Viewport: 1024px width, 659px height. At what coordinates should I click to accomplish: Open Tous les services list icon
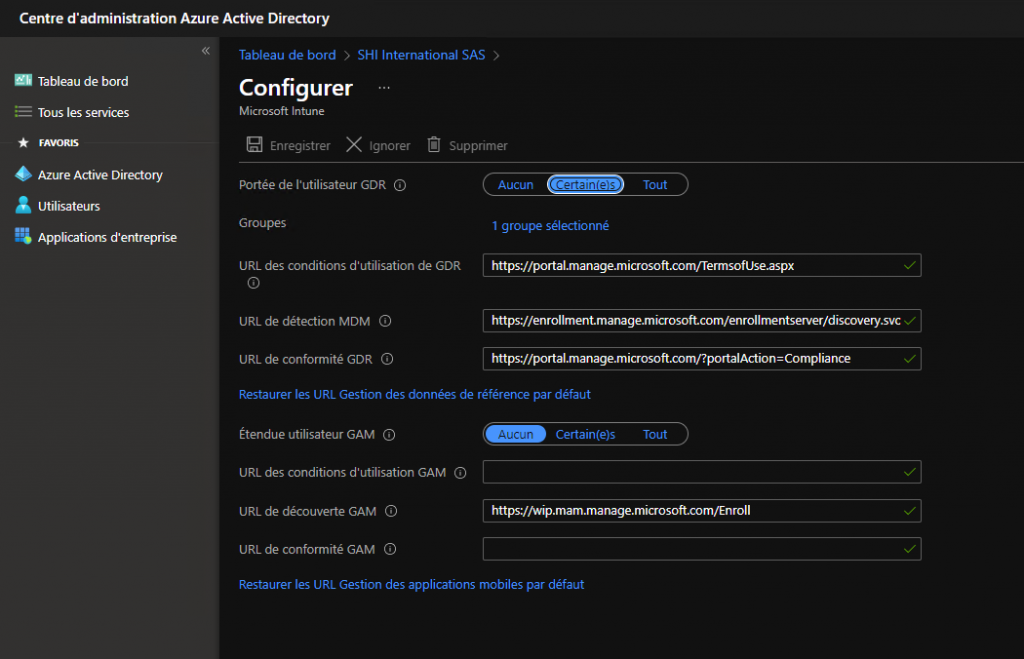click(x=23, y=112)
